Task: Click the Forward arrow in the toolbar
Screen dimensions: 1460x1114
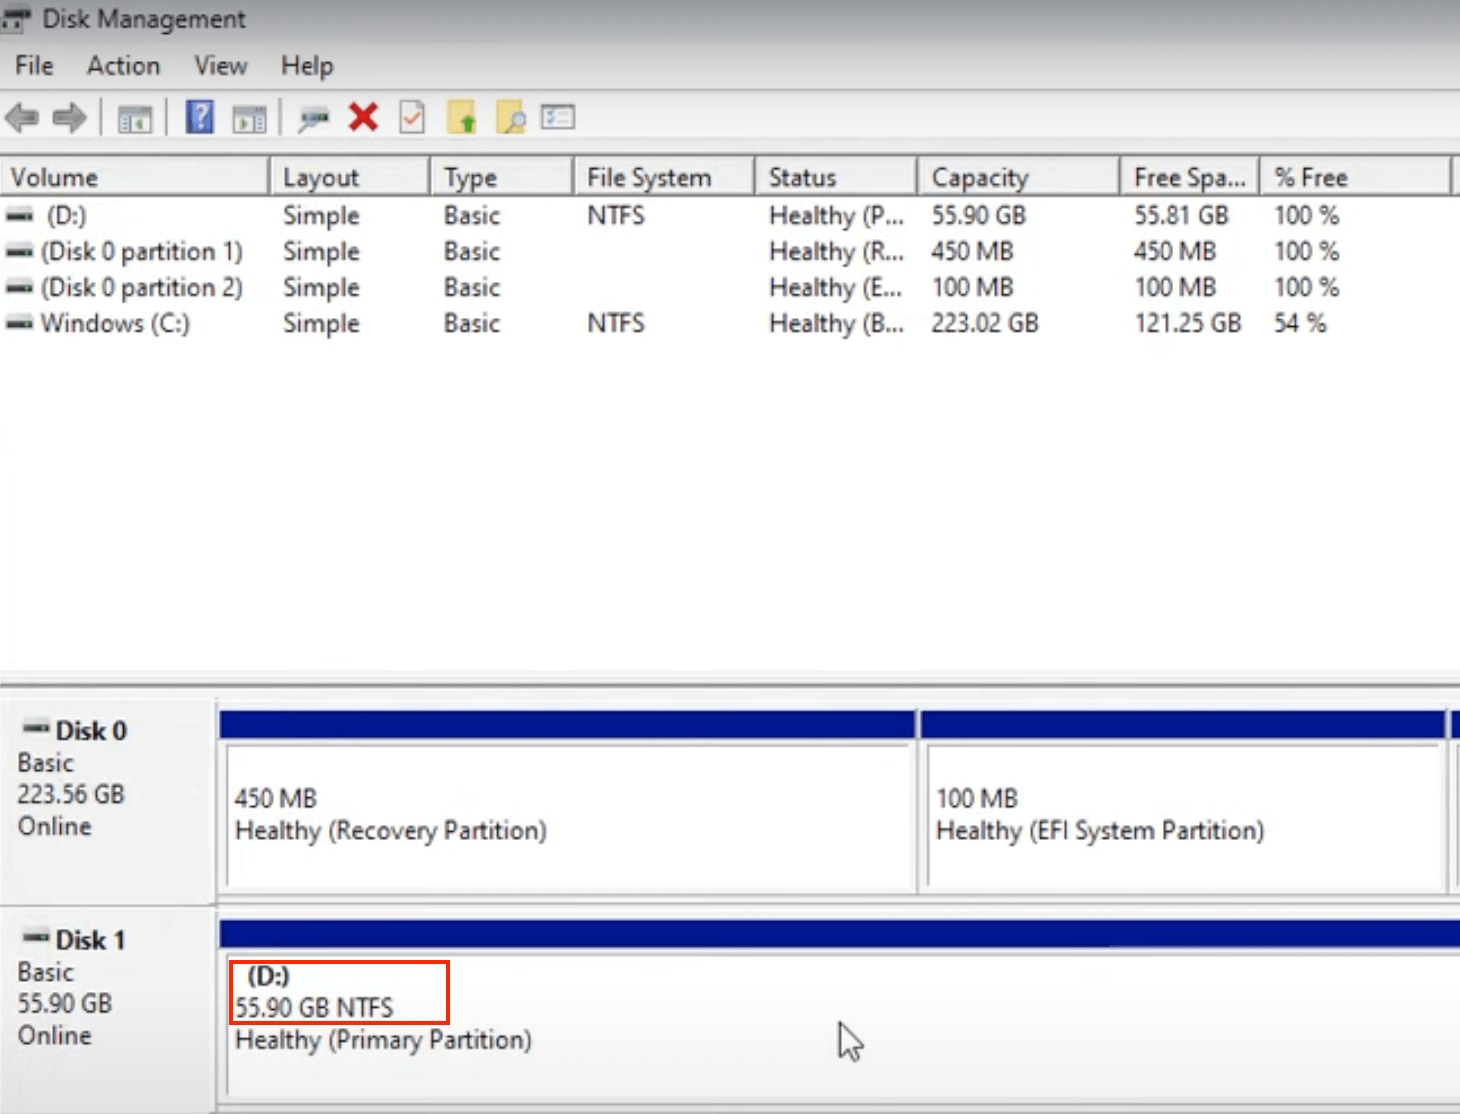Action: pos(69,118)
